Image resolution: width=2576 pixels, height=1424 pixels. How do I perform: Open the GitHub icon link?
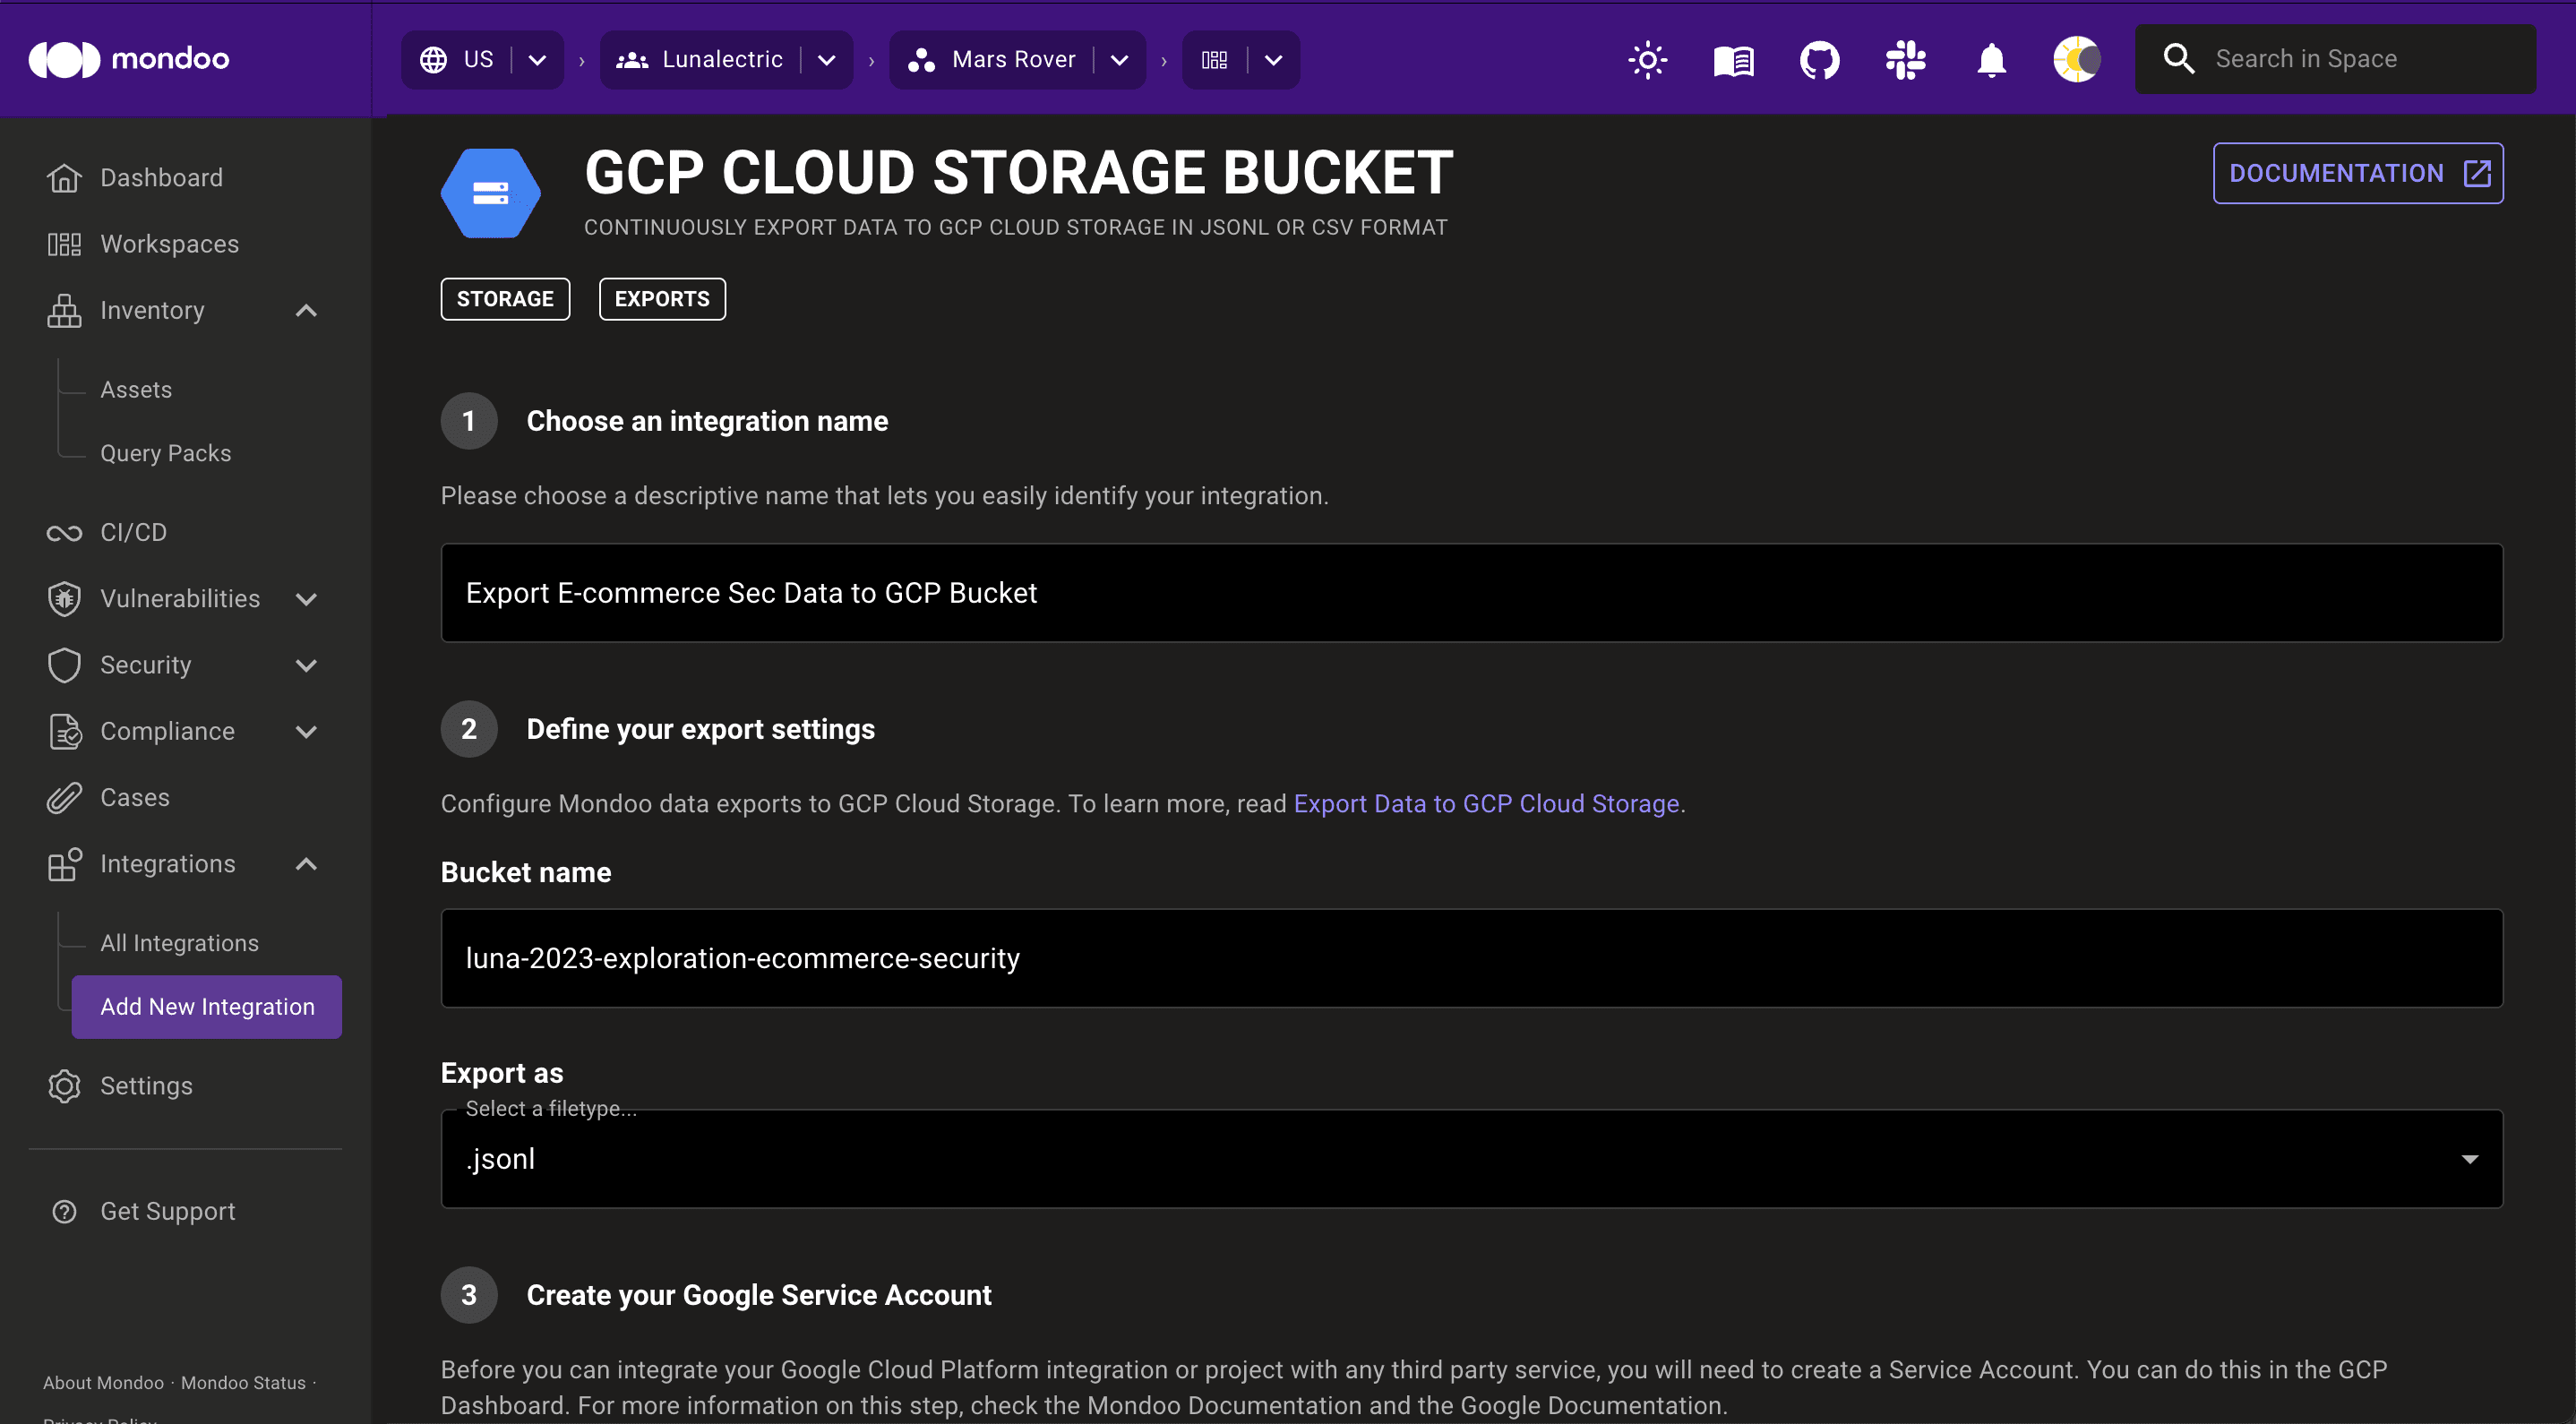point(1819,60)
